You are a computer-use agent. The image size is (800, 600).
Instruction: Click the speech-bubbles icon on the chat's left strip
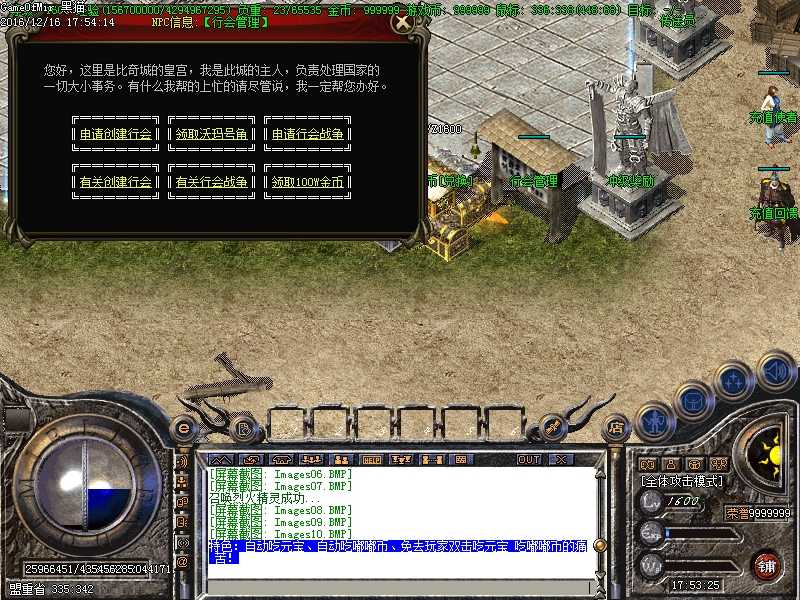[183, 502]
